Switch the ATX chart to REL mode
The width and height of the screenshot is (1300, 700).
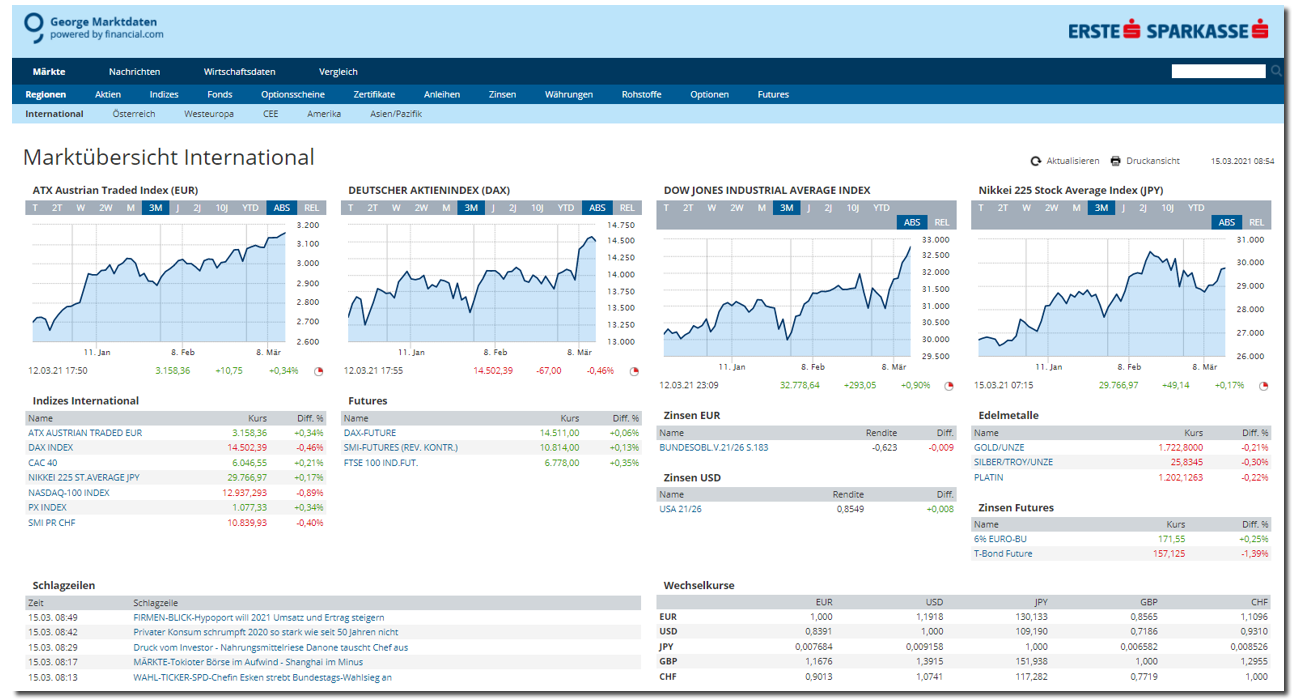(x=312, y=208)
